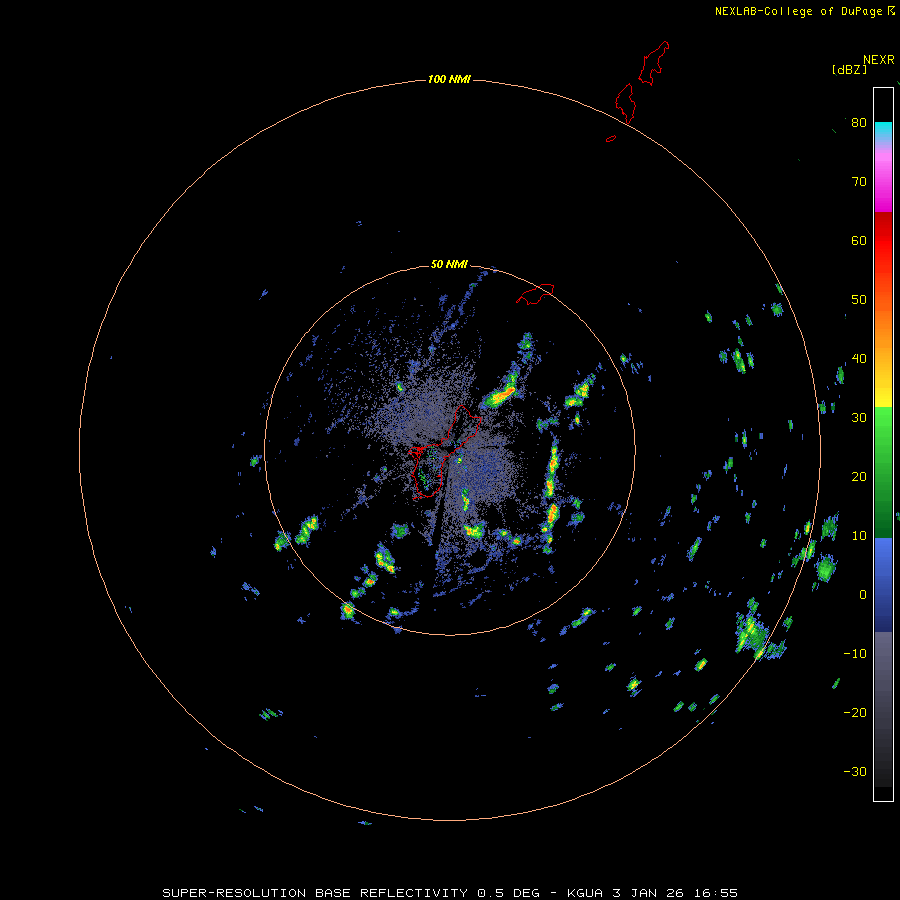Click the 50 NMI range ring label
Image resolution: width=900 pixels, height=900 pixels.
pos(449,264)
